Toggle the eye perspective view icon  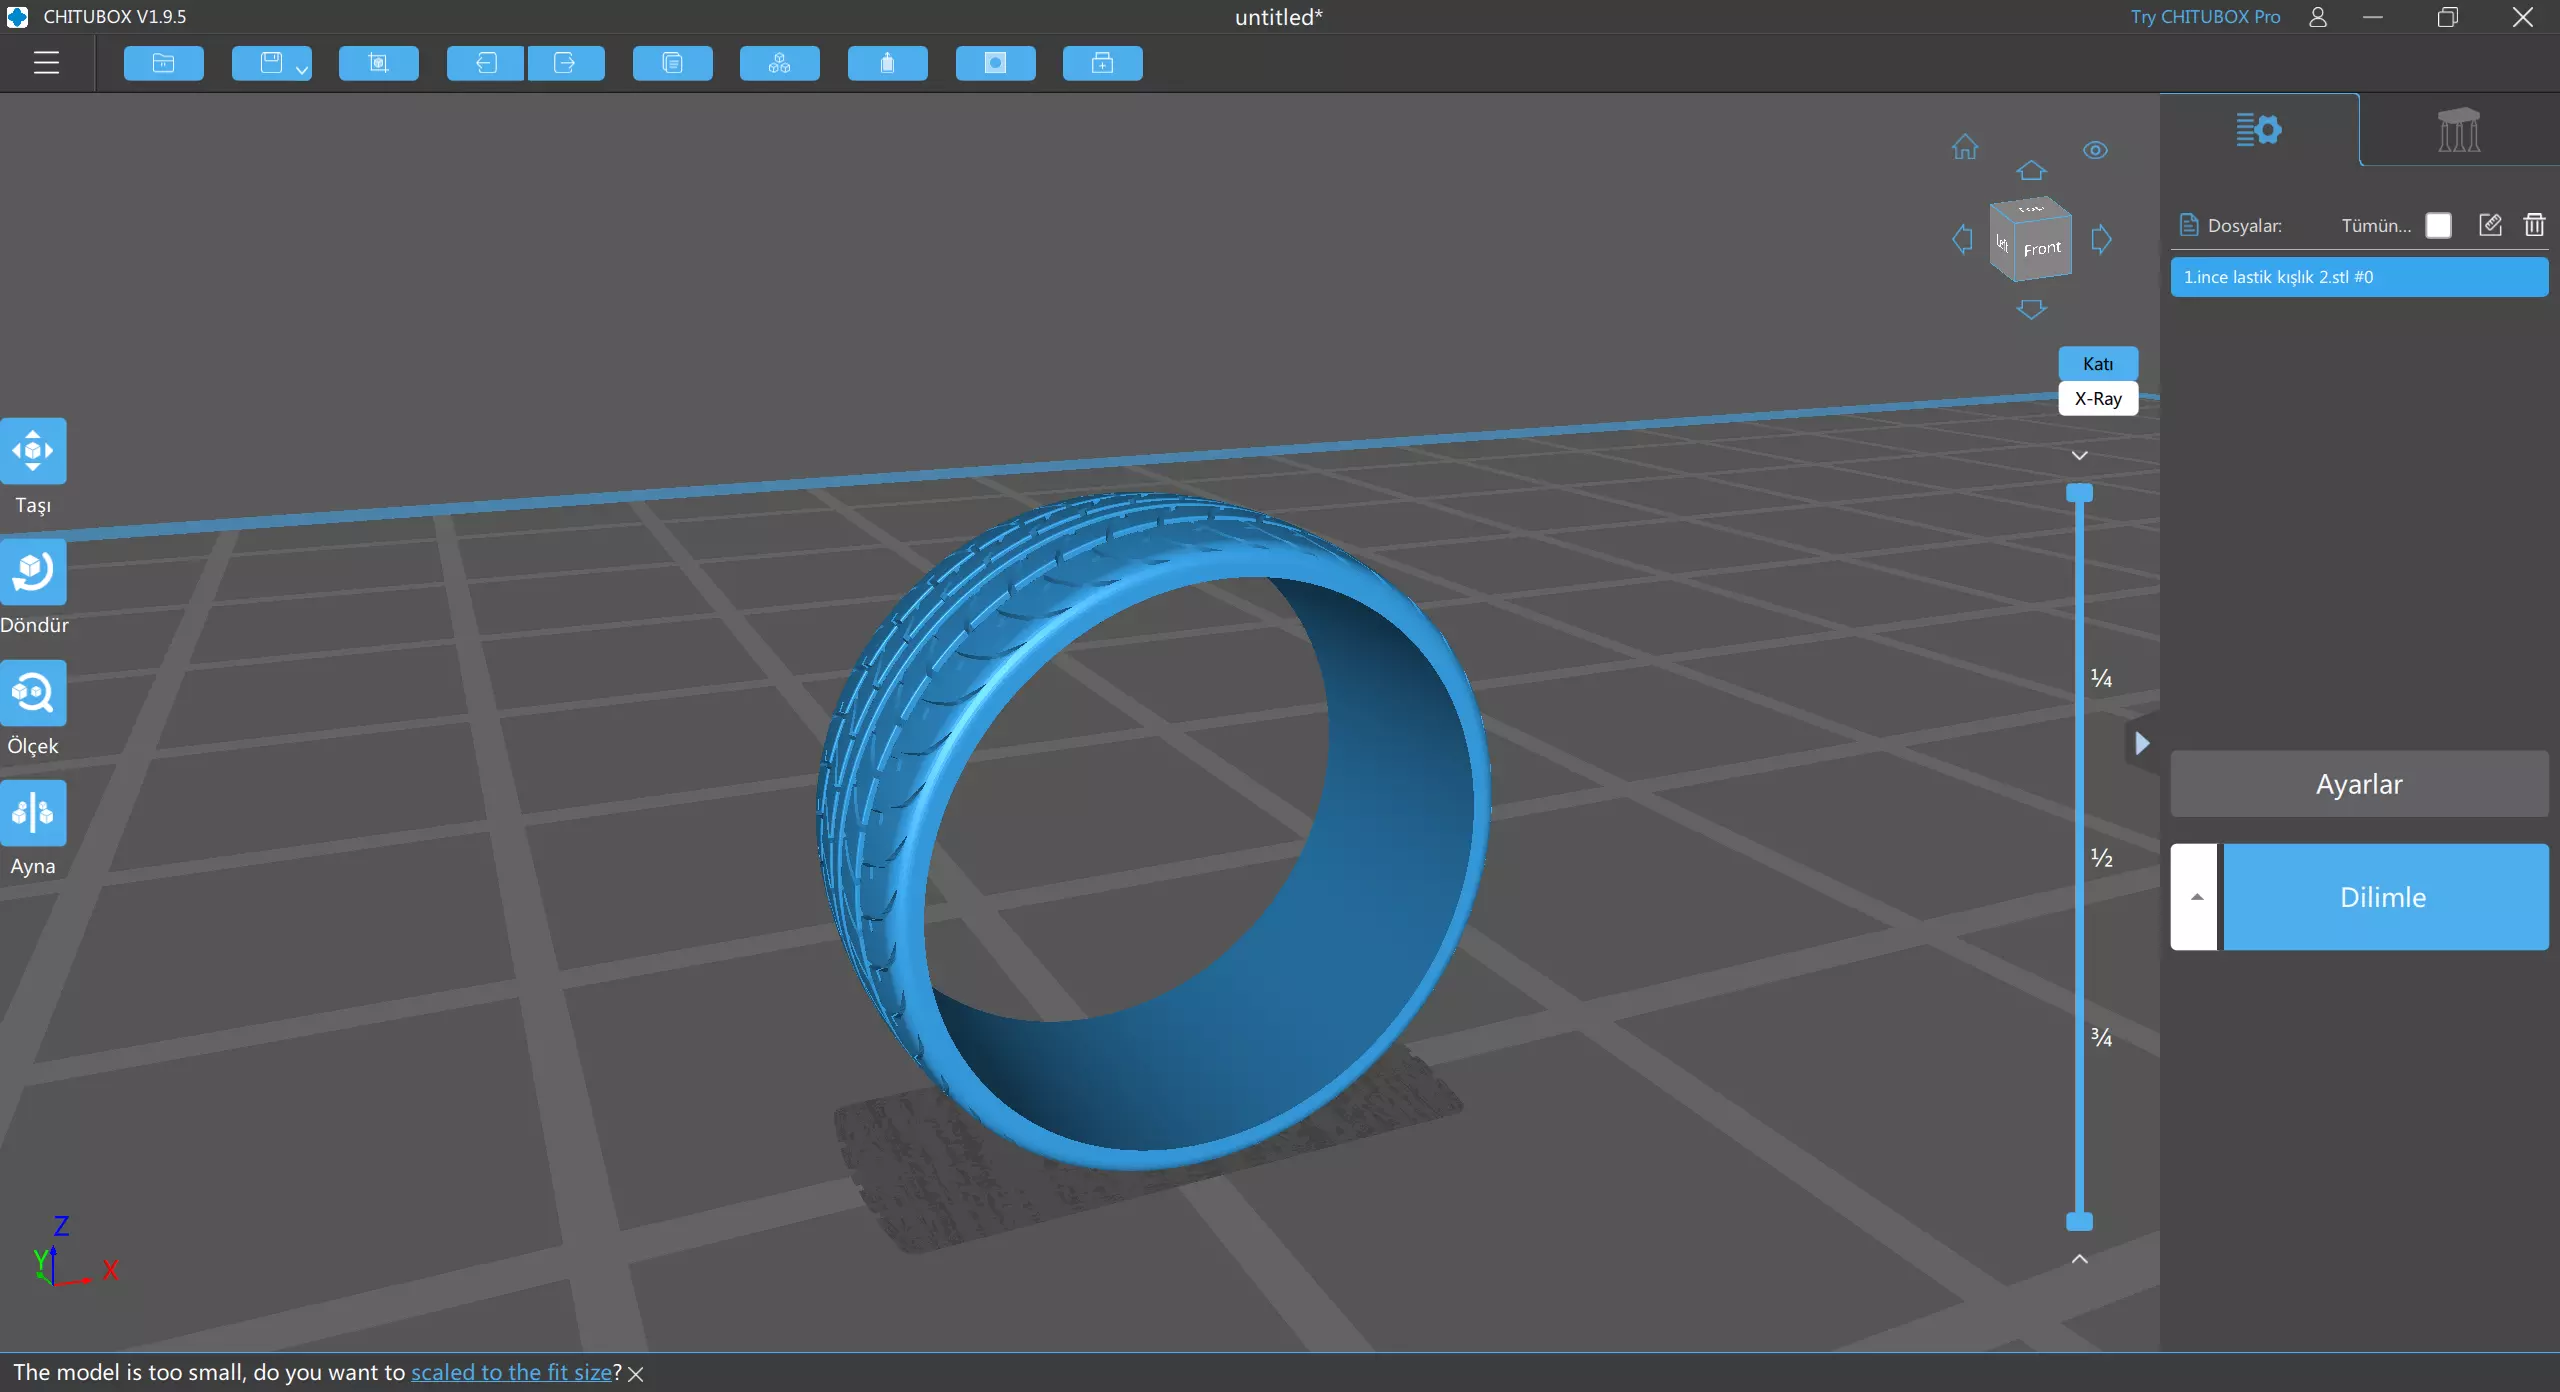click(x=2096, y=150)
